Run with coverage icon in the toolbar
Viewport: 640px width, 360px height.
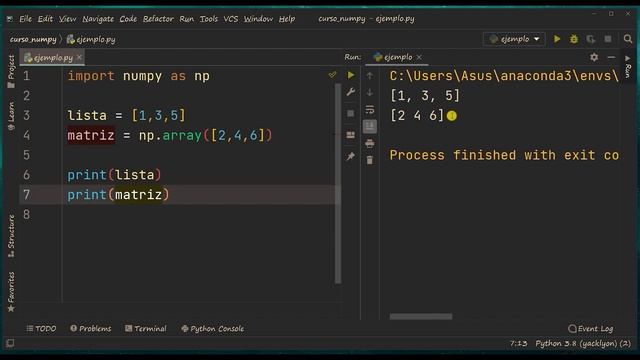click(591, 39)
